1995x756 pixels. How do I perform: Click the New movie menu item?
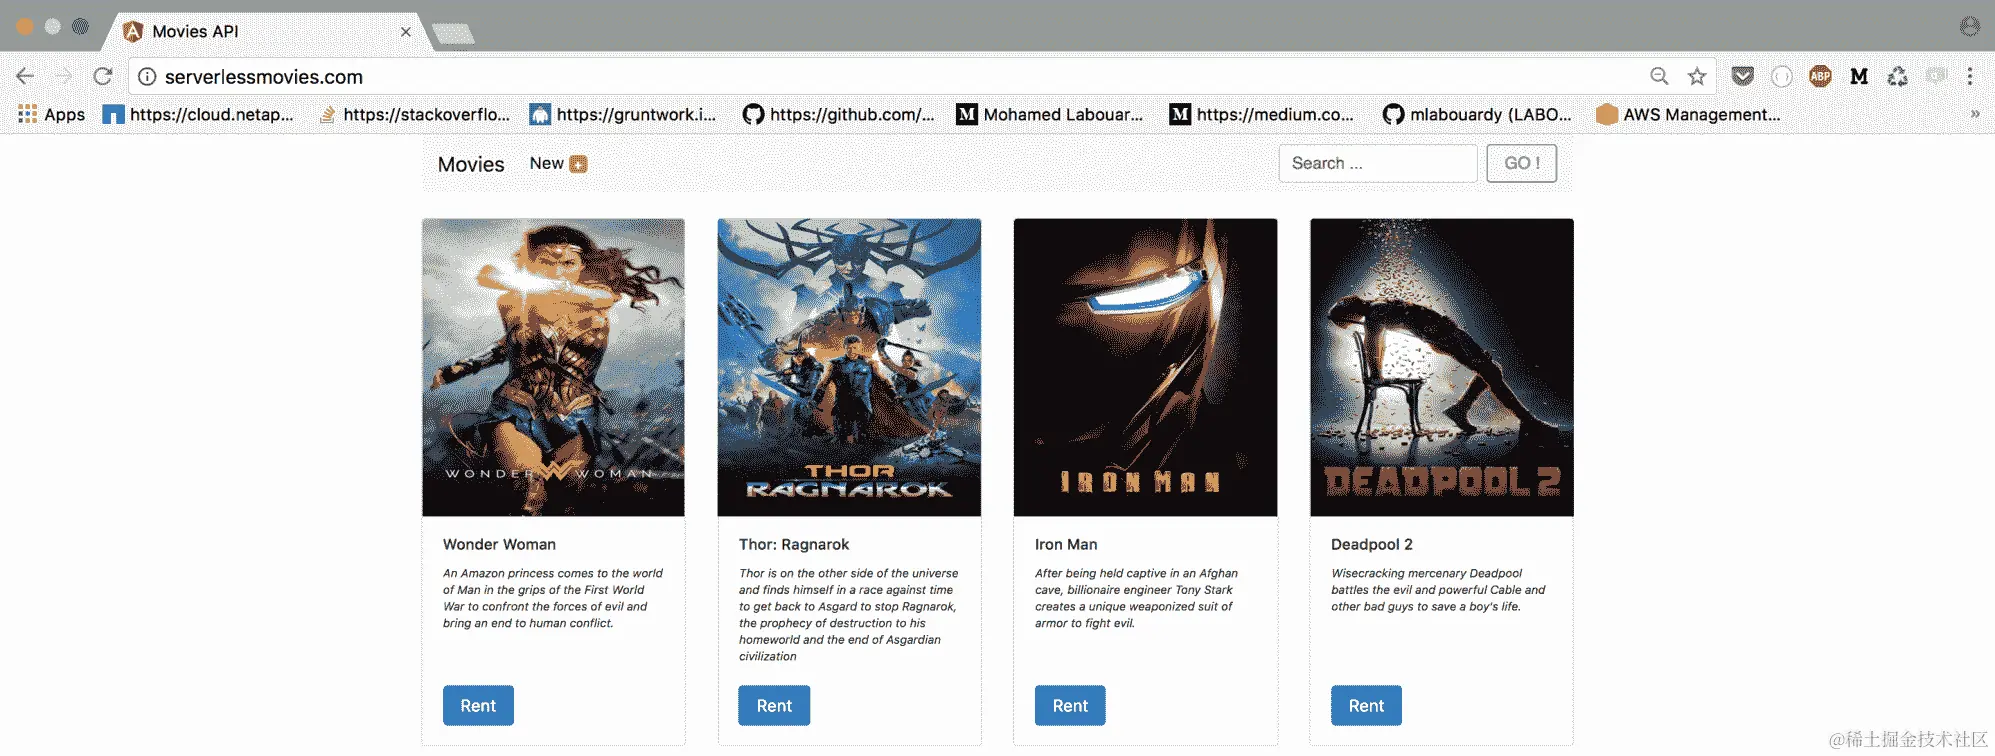pos(558,163)
